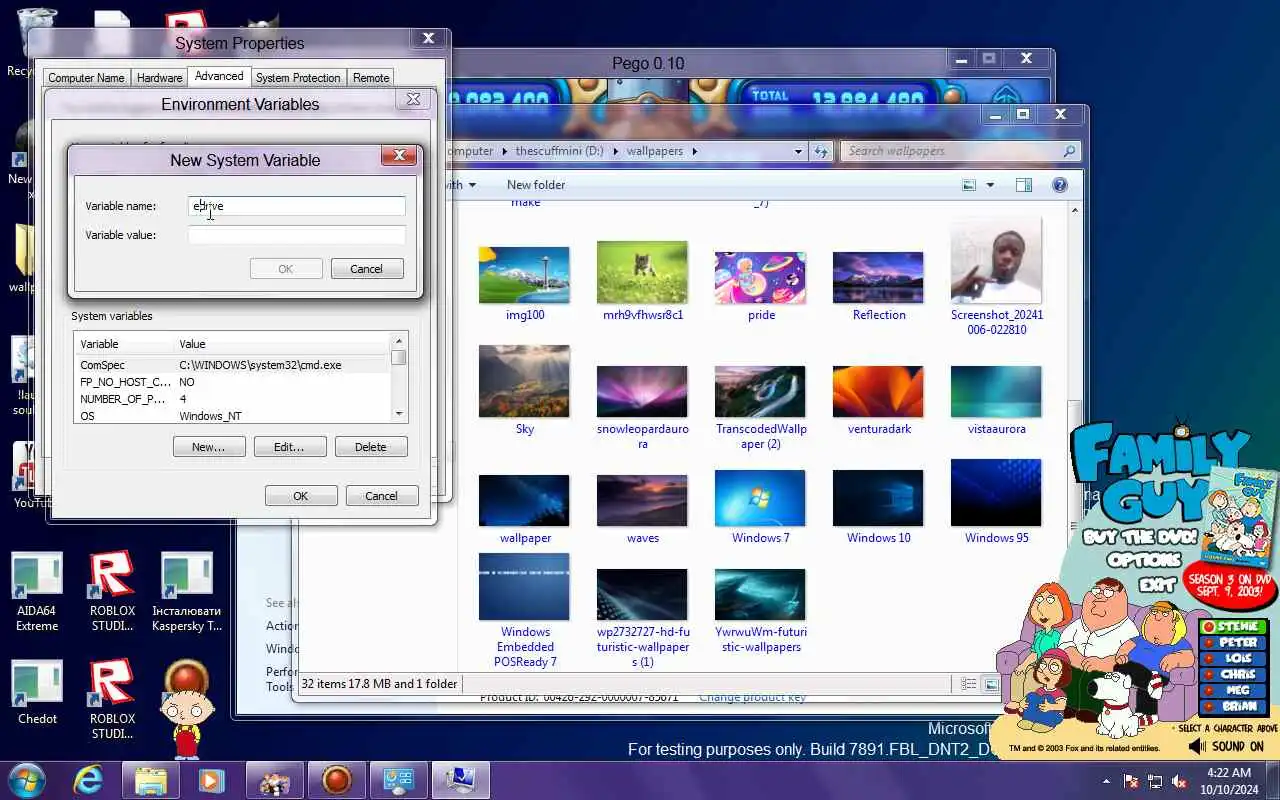Open the view options dropdown arrow
Image resolution: width=1280 pixels, height=800 pixels.
coord(990,185)
